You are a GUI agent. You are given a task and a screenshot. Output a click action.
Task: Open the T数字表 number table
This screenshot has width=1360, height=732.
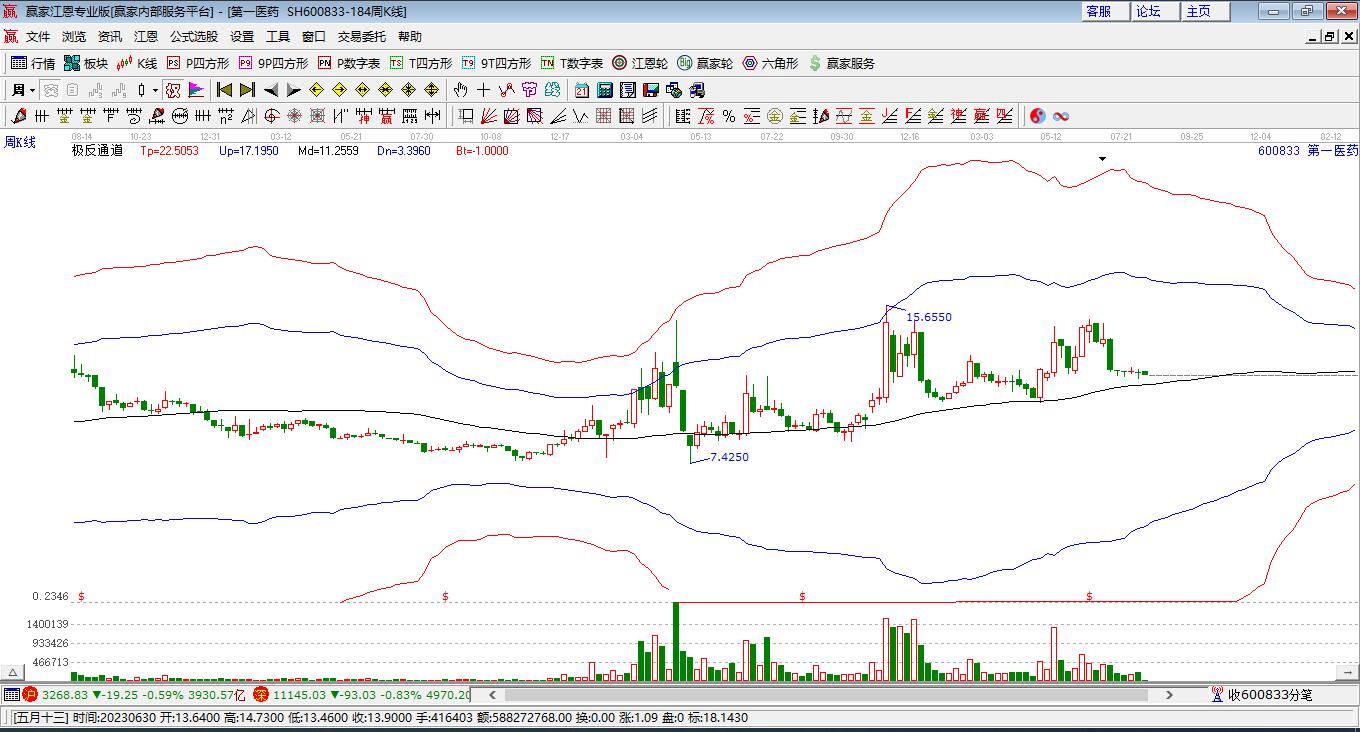tap(572, 63)
